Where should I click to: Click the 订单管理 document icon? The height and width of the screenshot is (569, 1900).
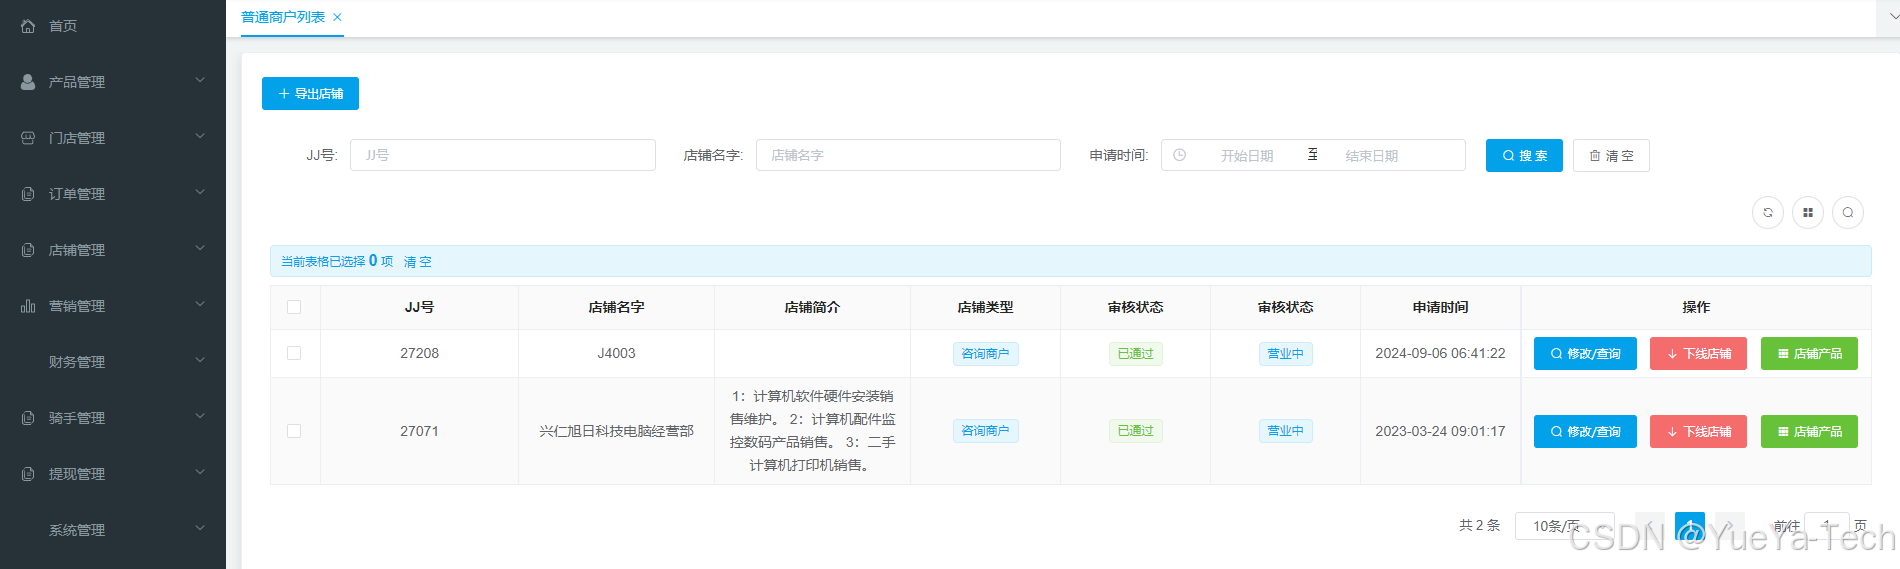(28, 194)
